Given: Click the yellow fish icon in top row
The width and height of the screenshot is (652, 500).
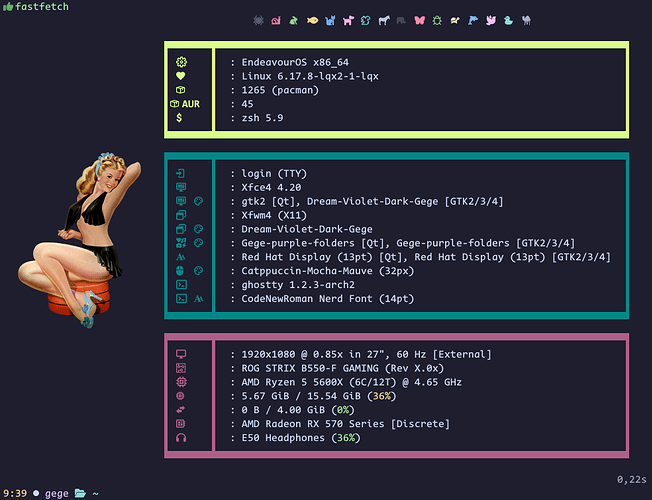Looking at the screenshot, I should [x=312, y=19].
